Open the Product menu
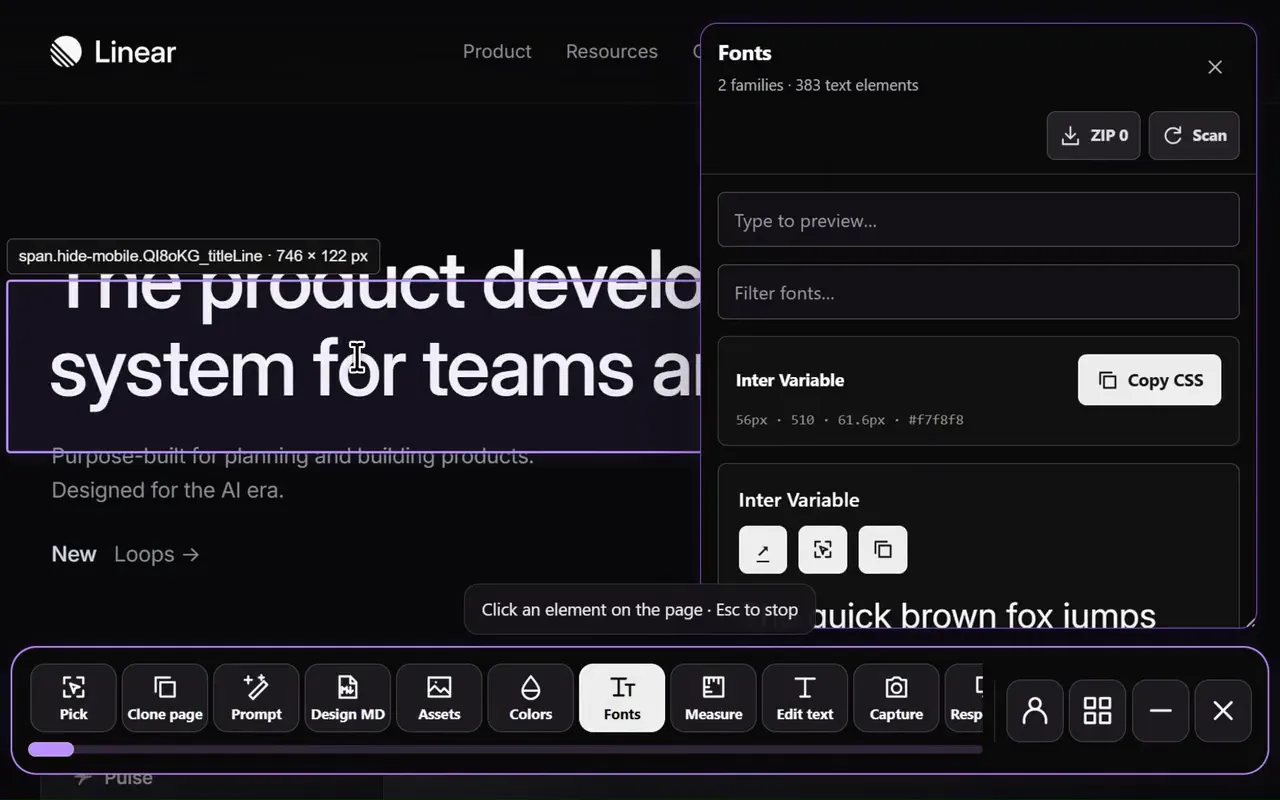This screenshot has height=800, width=1280. (x=497, y=52)
